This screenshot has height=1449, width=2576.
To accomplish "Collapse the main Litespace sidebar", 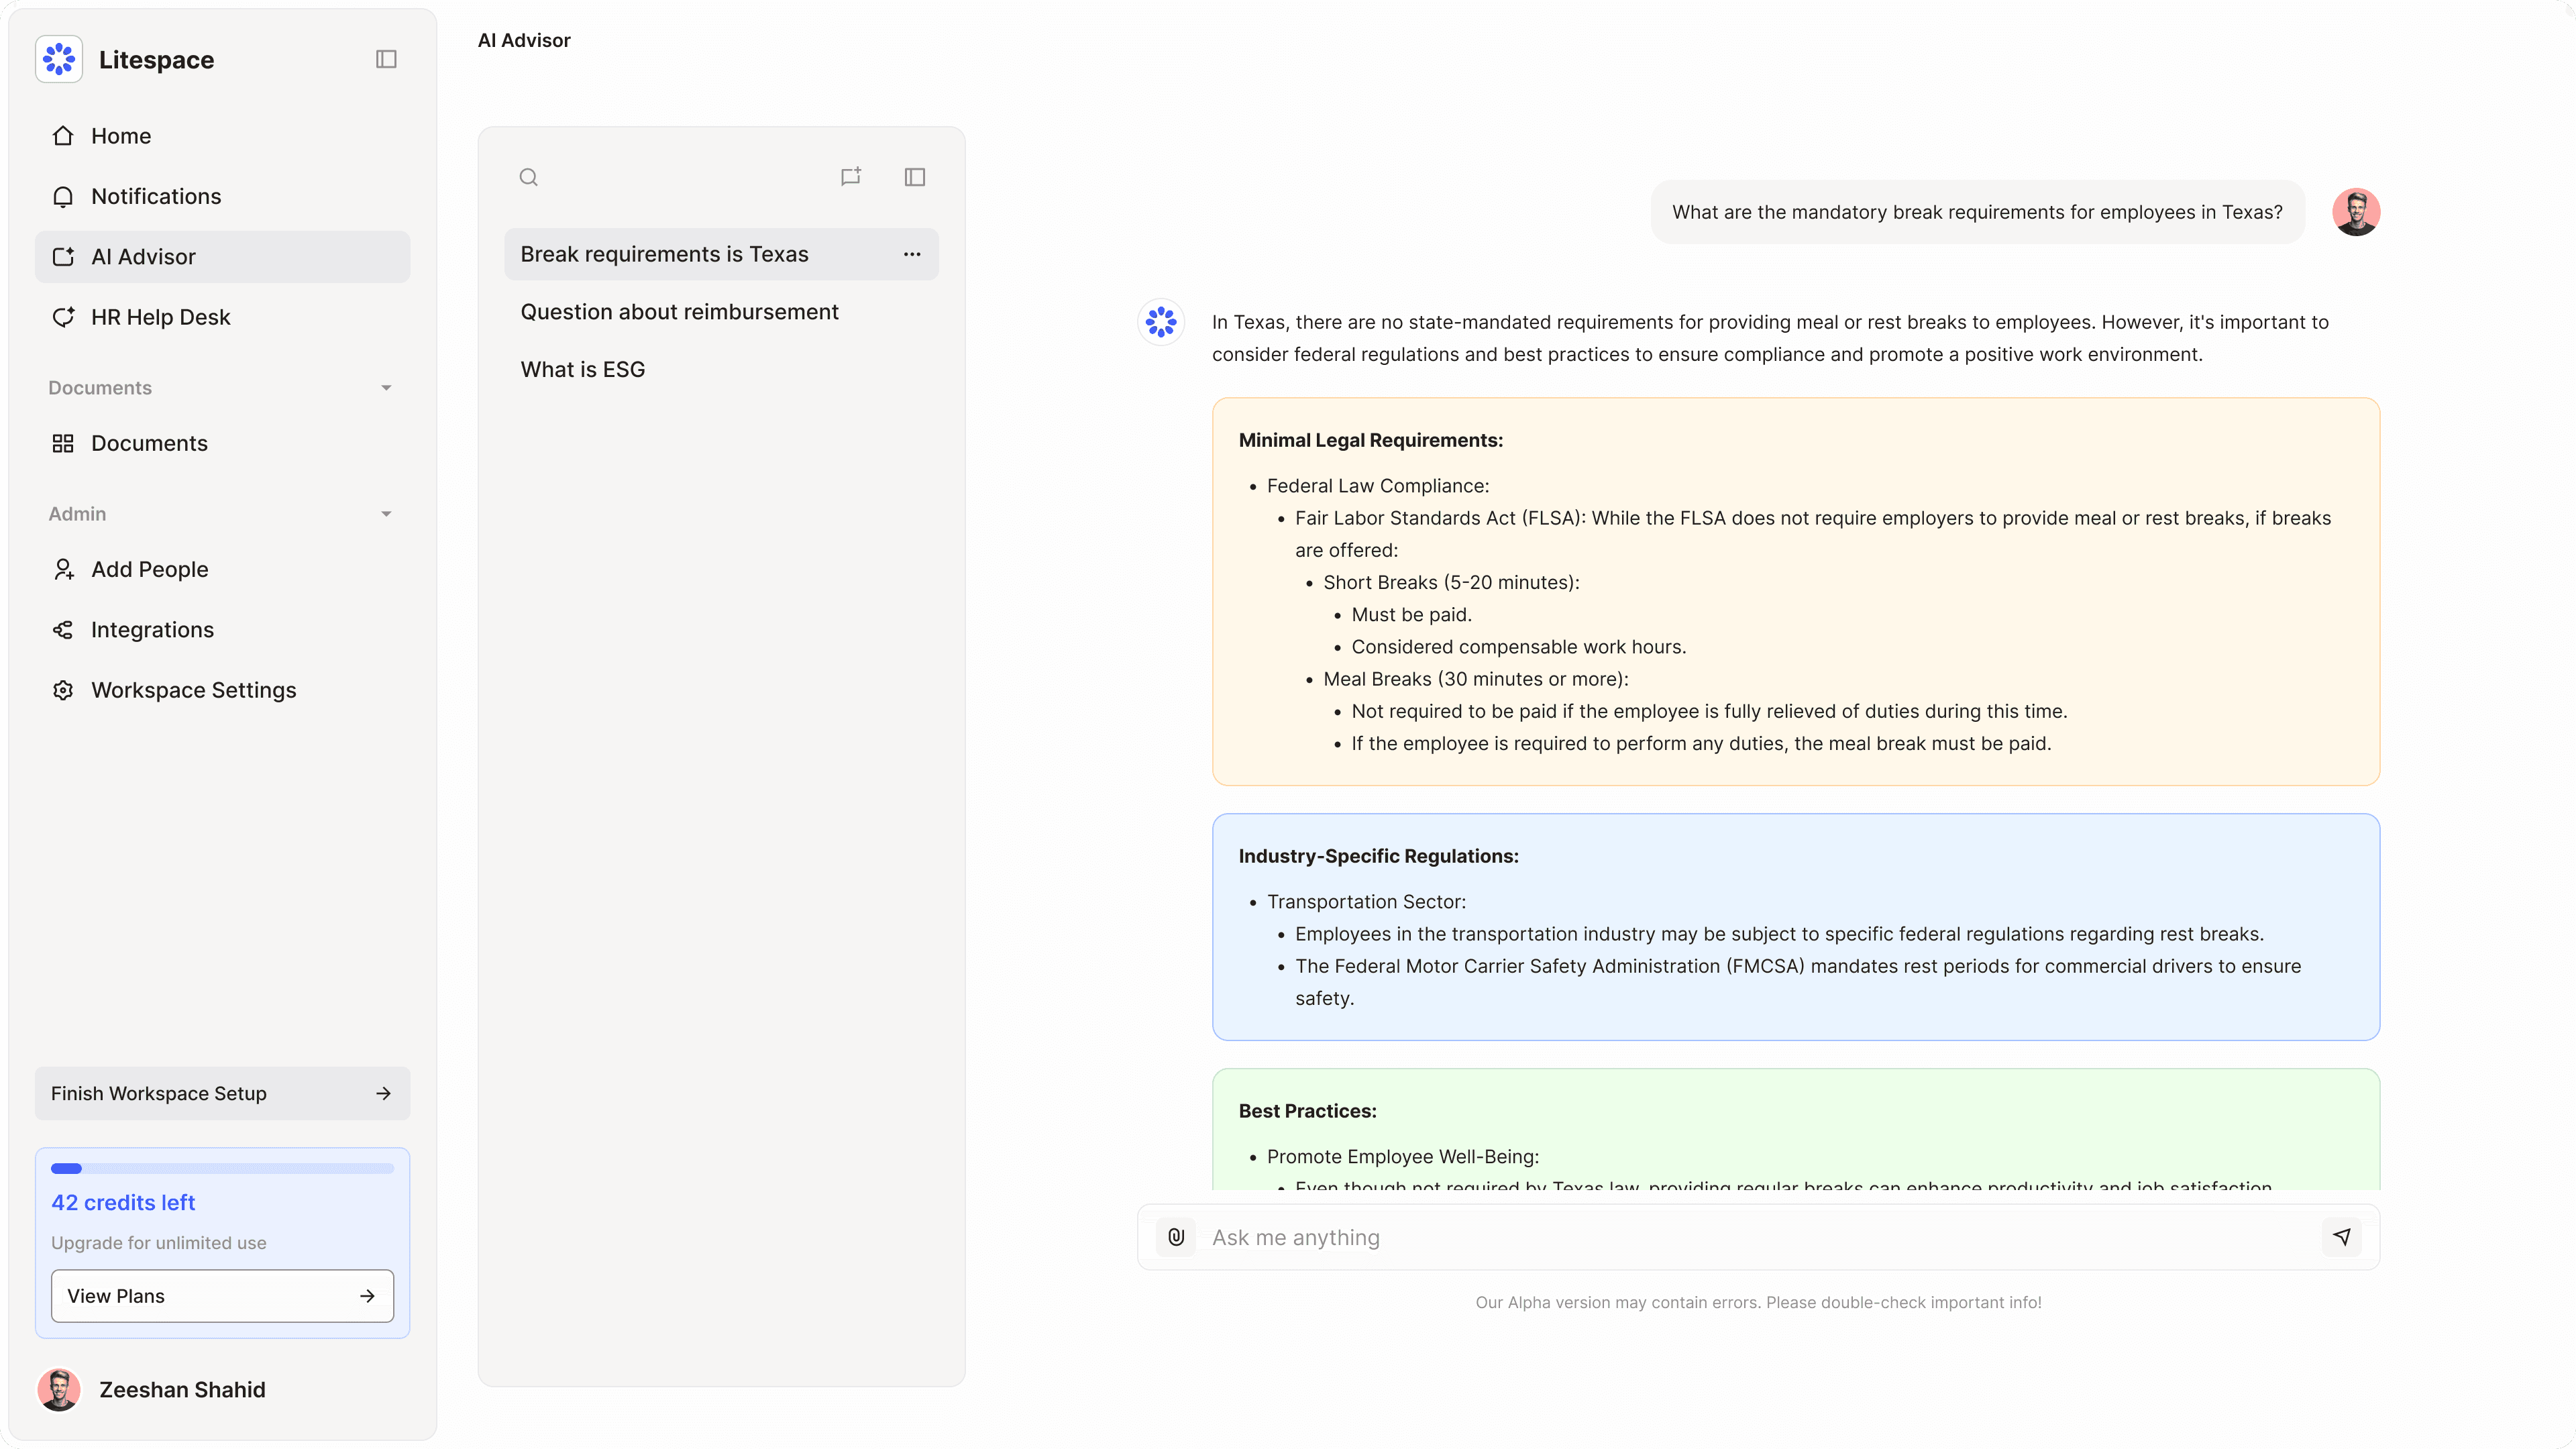I will [x=386, y=59].
